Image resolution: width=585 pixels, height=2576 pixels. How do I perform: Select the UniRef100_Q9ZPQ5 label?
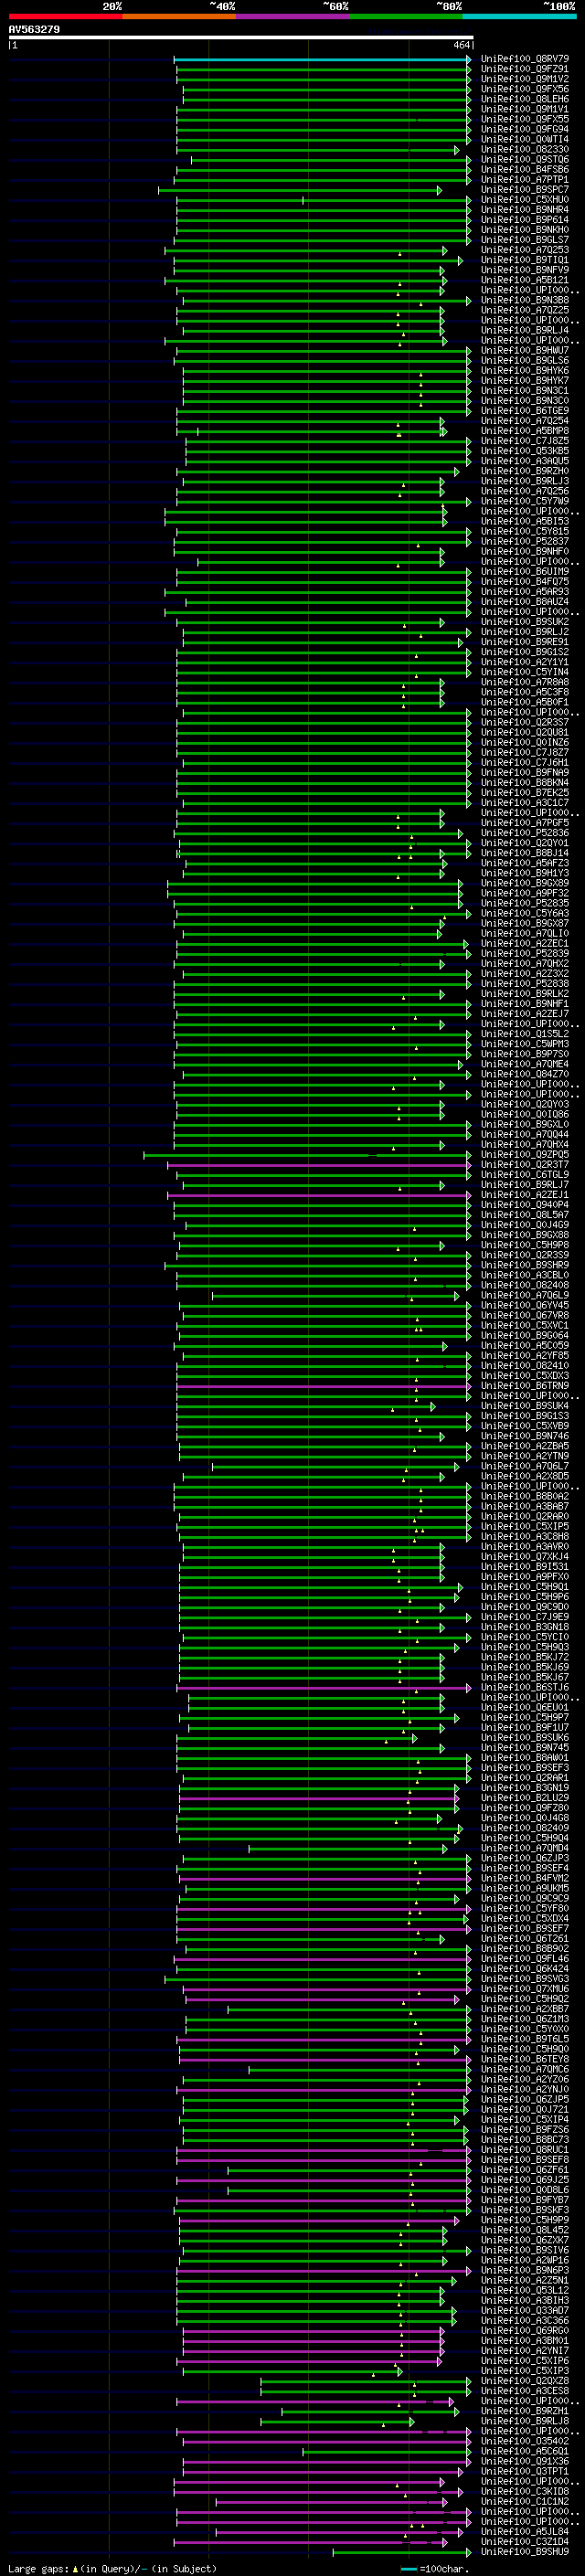click(x=525, y=1154)
